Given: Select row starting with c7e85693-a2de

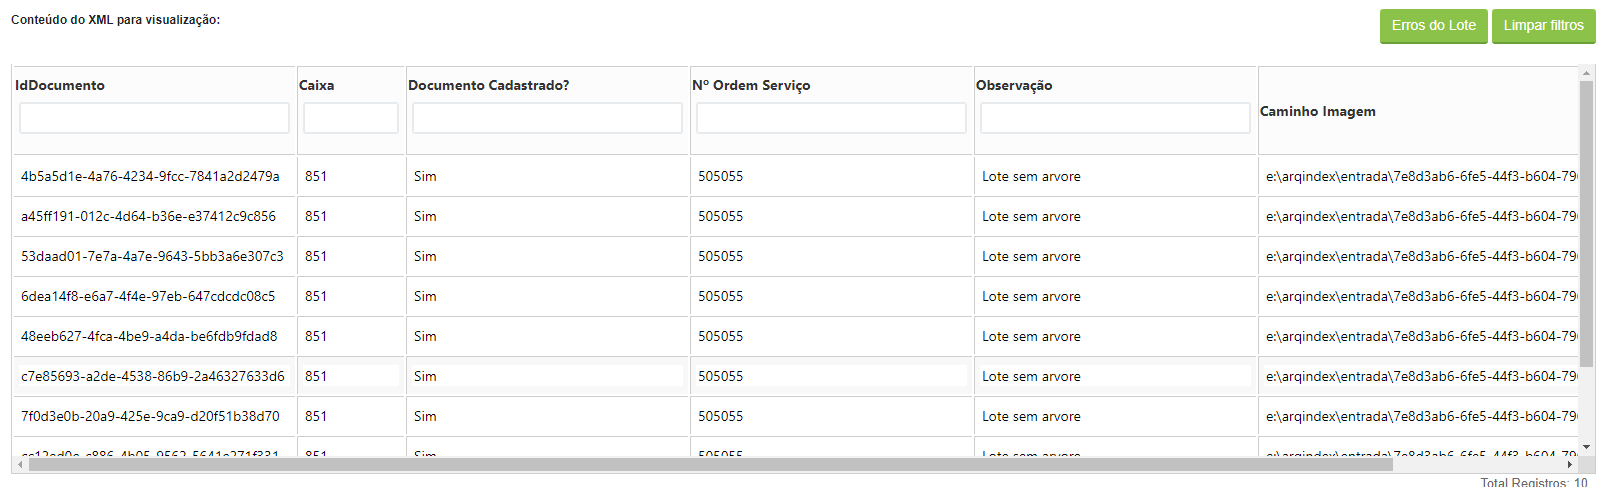Looking at the screenshot, I should (x=795, y=376).
